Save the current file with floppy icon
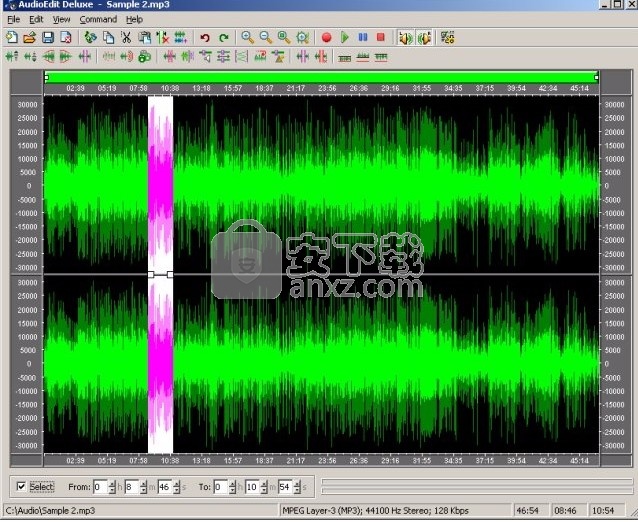Screen dimensions: 638x522 [x=48, y=37]
